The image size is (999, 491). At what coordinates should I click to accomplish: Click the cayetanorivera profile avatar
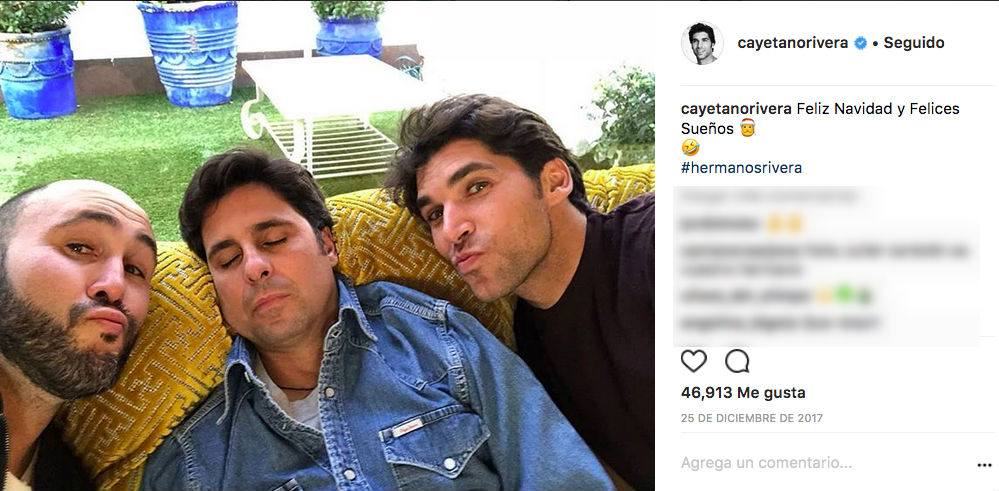(x=702, y=43)
